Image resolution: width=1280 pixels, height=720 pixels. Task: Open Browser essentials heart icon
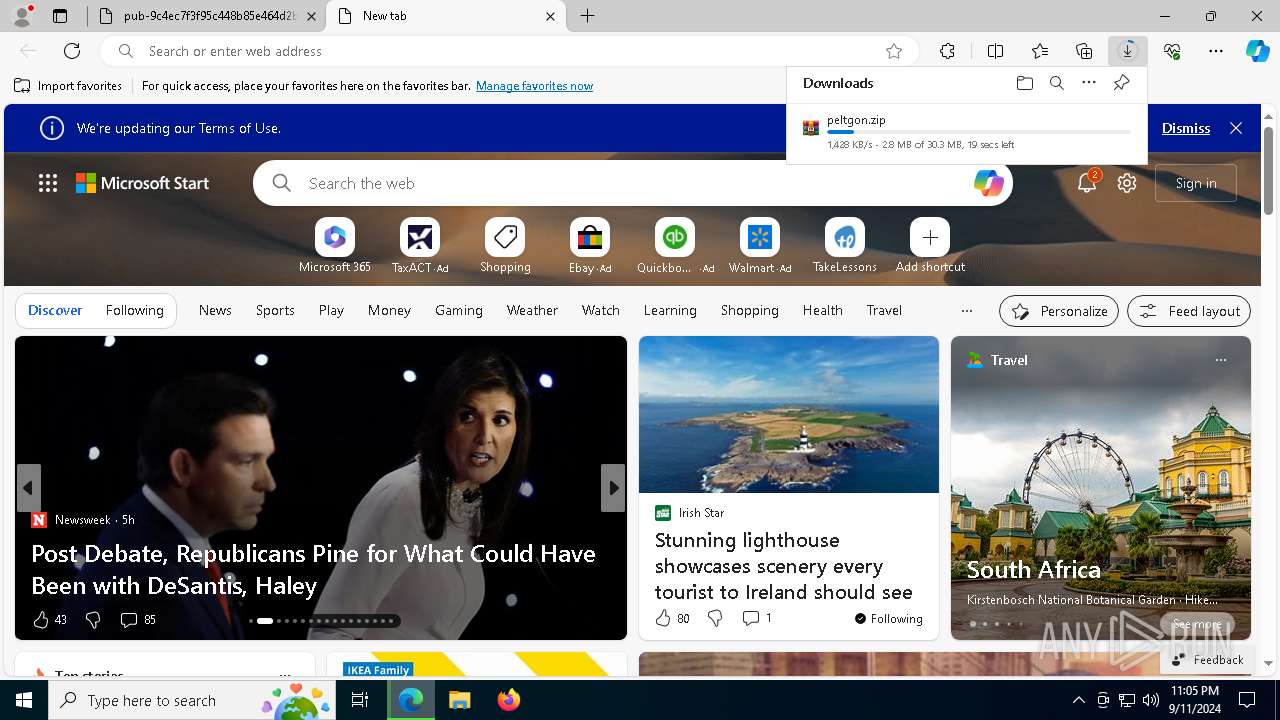point(1172,51)
